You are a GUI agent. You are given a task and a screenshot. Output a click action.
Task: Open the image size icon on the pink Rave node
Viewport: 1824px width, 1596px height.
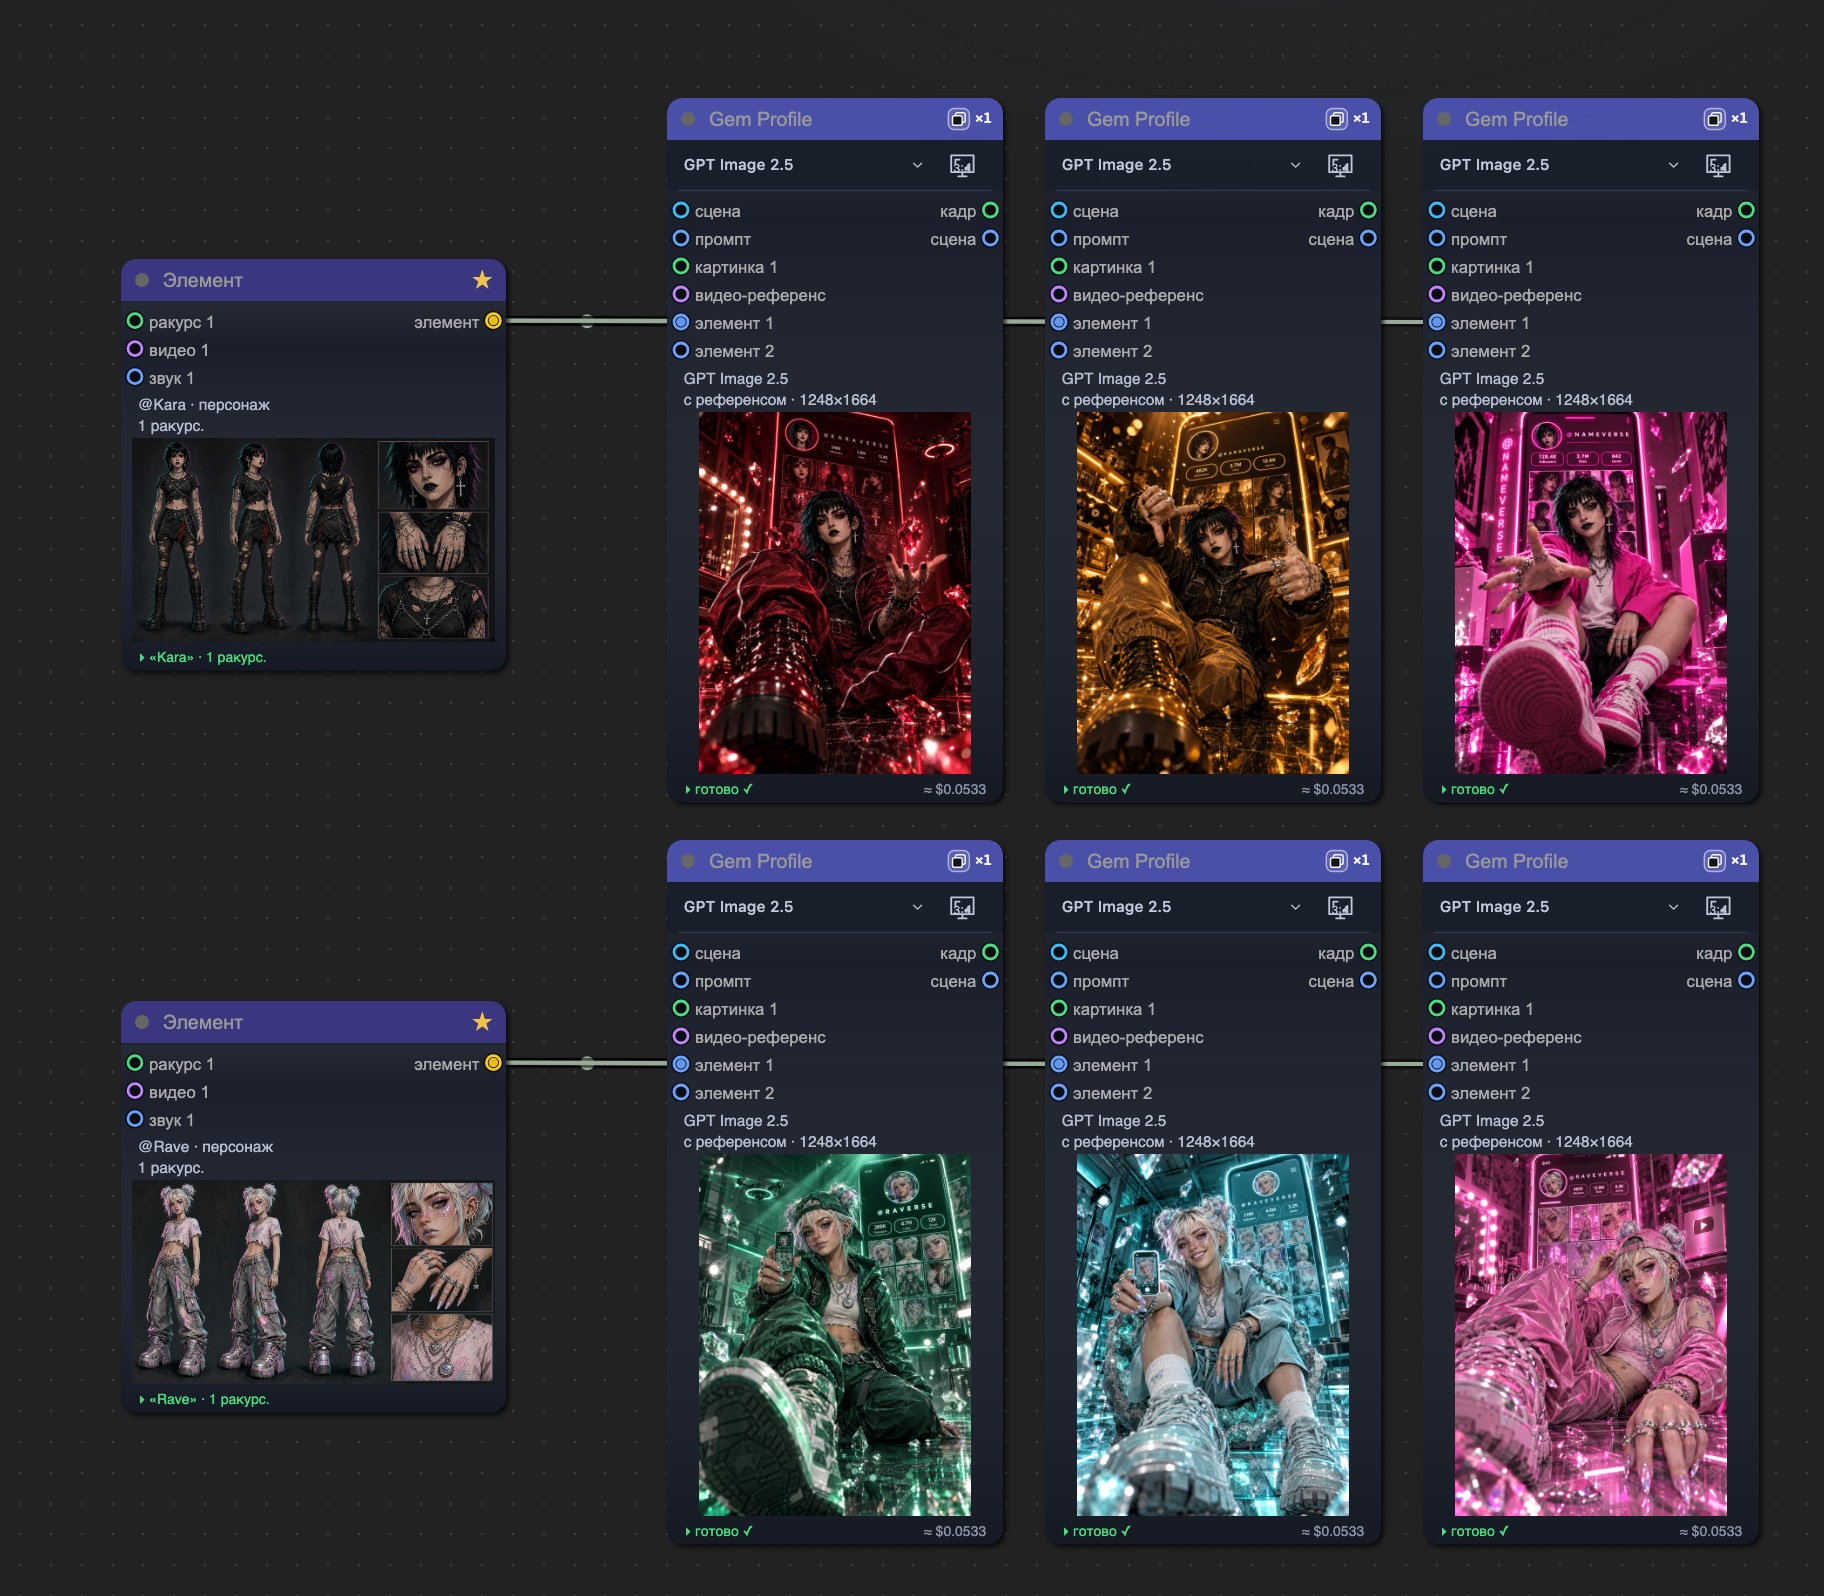(1718, 907)
